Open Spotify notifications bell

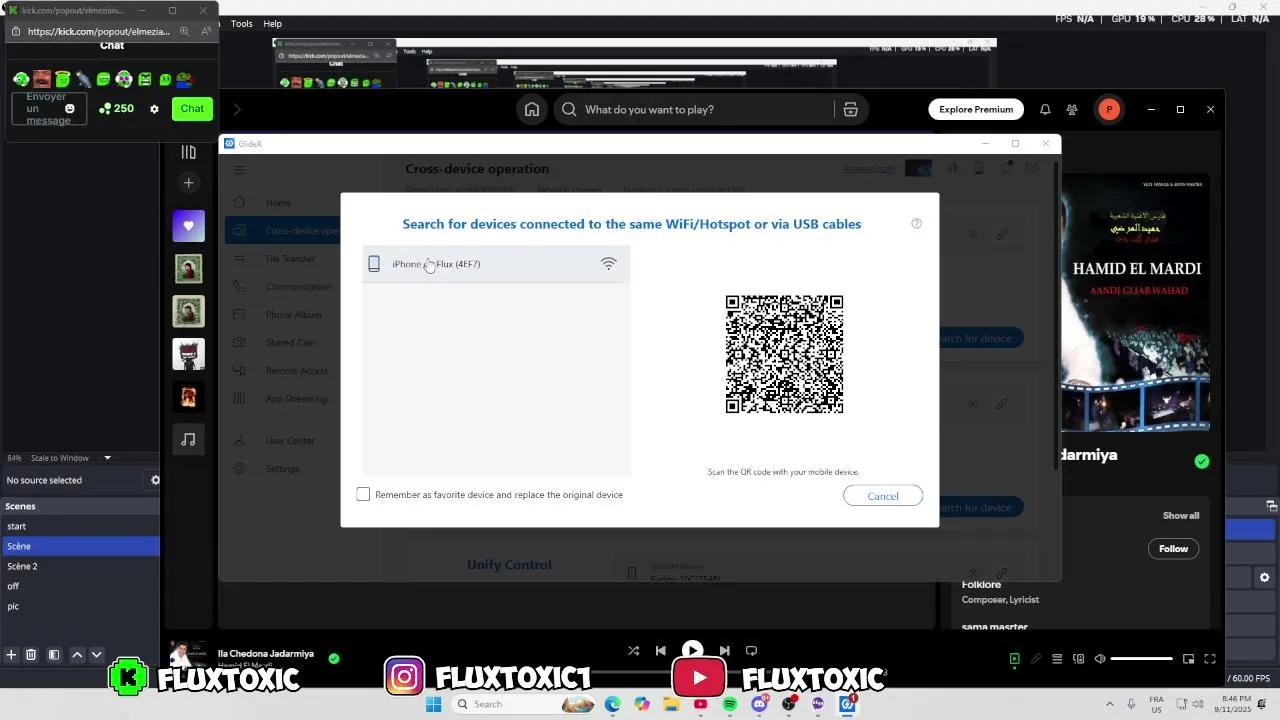pos(1045,109)
